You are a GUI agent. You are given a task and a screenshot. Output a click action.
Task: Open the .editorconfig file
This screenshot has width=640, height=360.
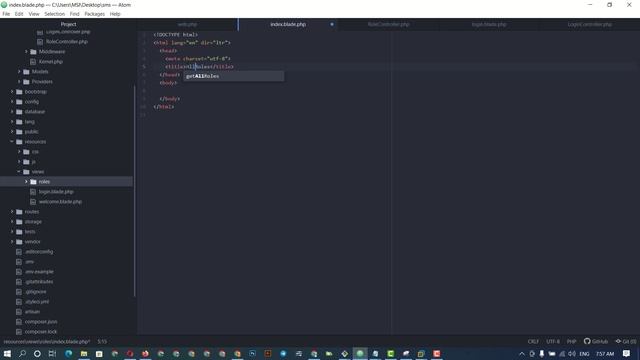[x=39, y=252]
